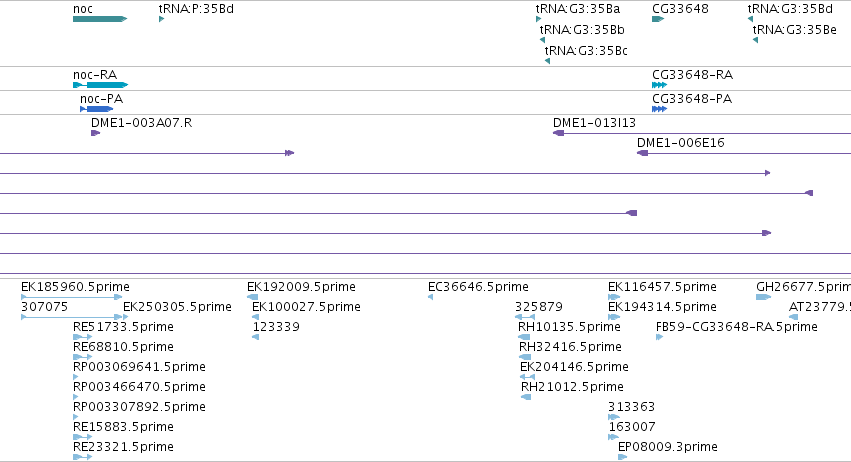Click the 123339 feature label
851x462 pixels.
click(276, 327)
